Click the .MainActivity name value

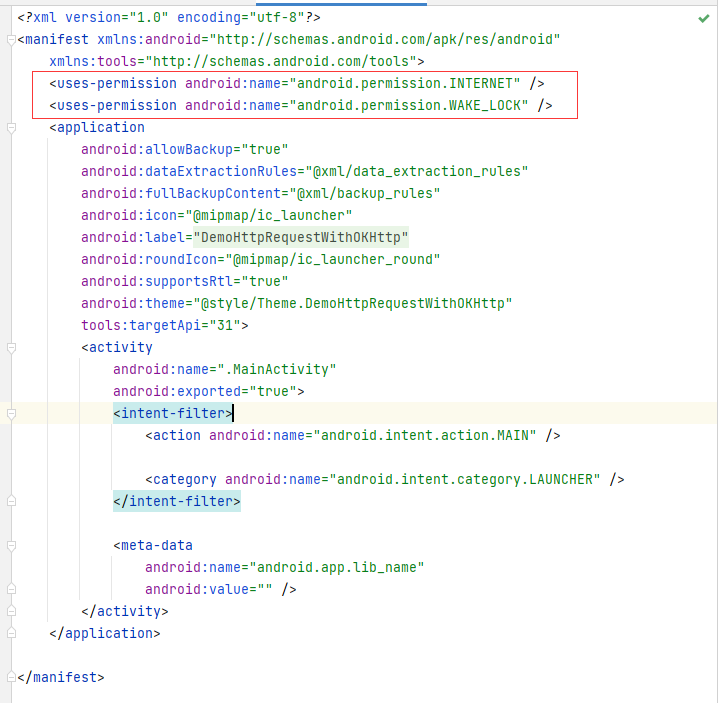(277, 369)
